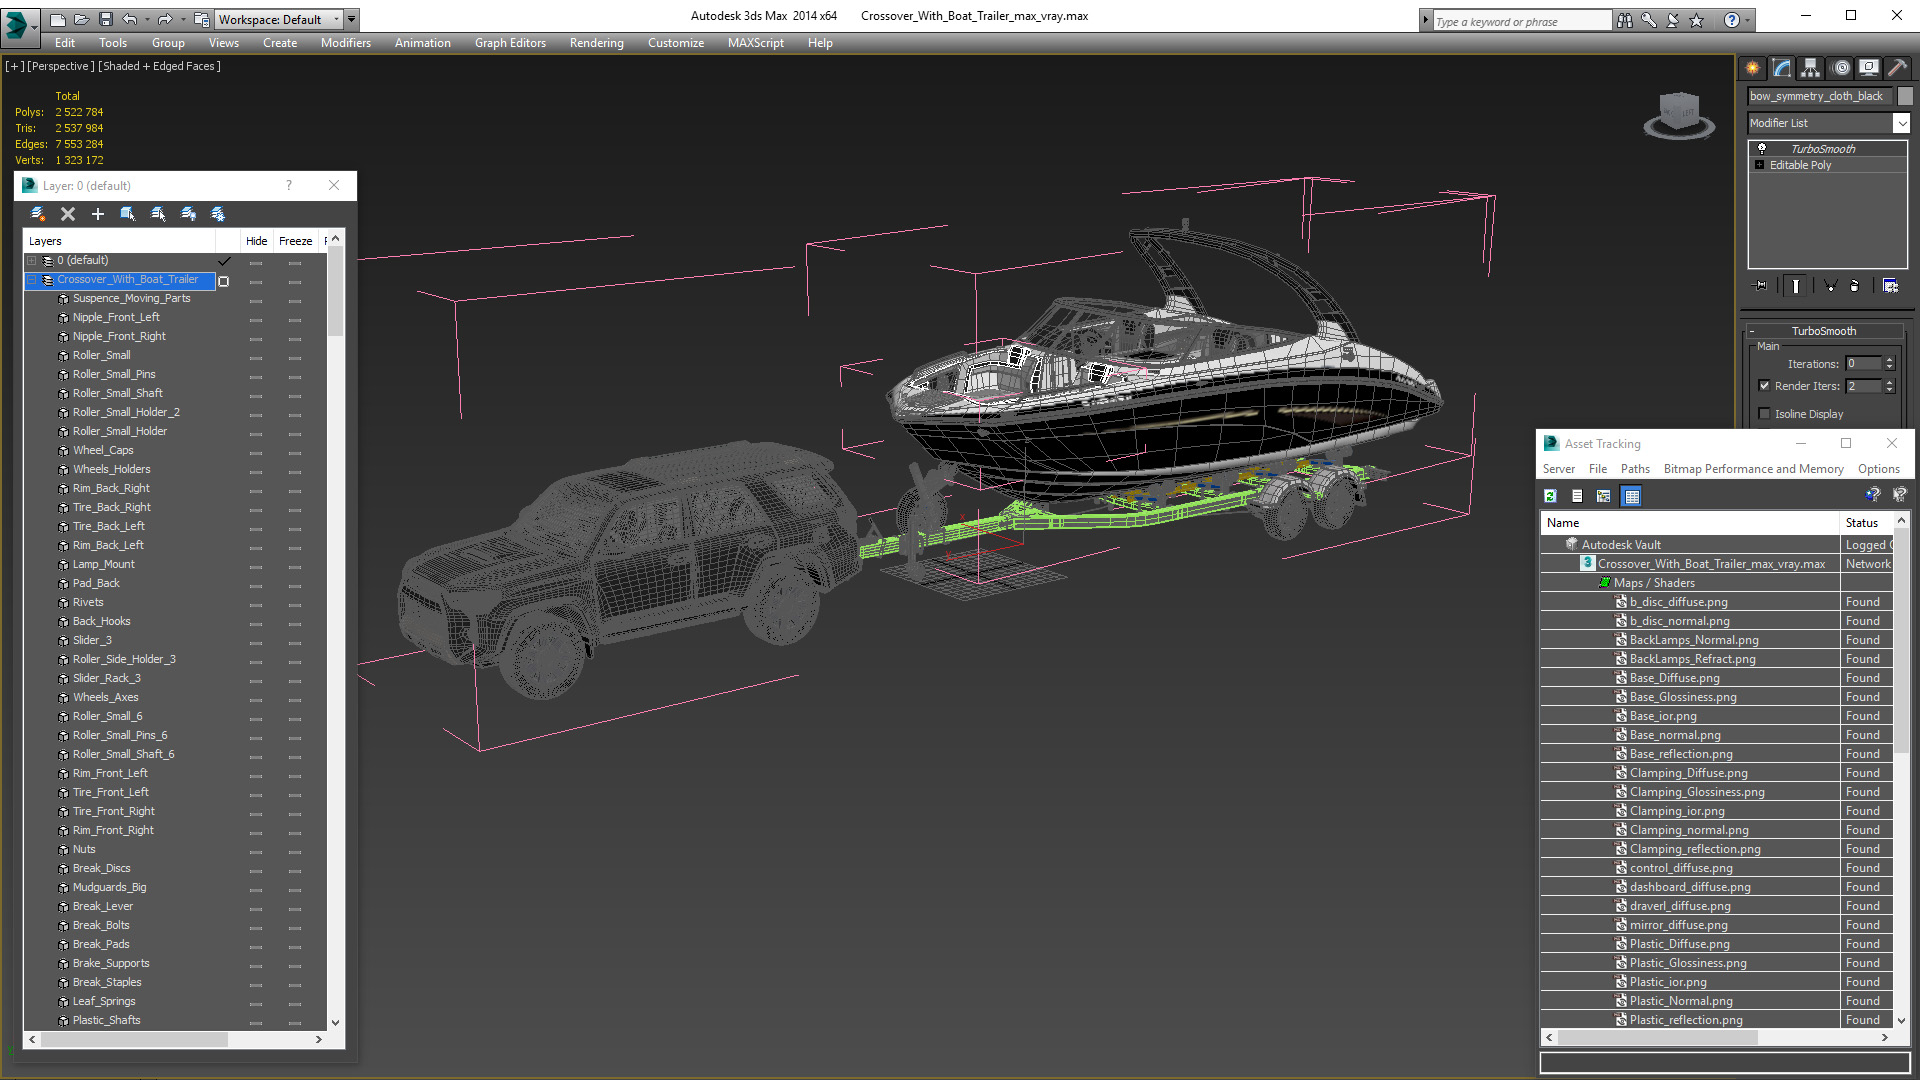Click the Iterations spinner arrows
1920x1080 pixels.
tap(1890, 364)
